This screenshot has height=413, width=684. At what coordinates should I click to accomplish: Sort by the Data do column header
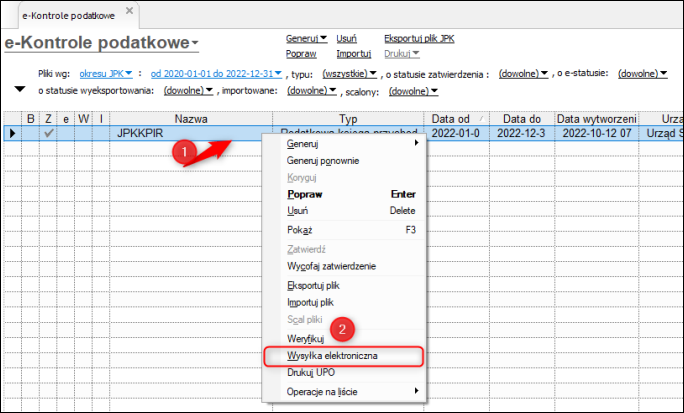point(522,119)
